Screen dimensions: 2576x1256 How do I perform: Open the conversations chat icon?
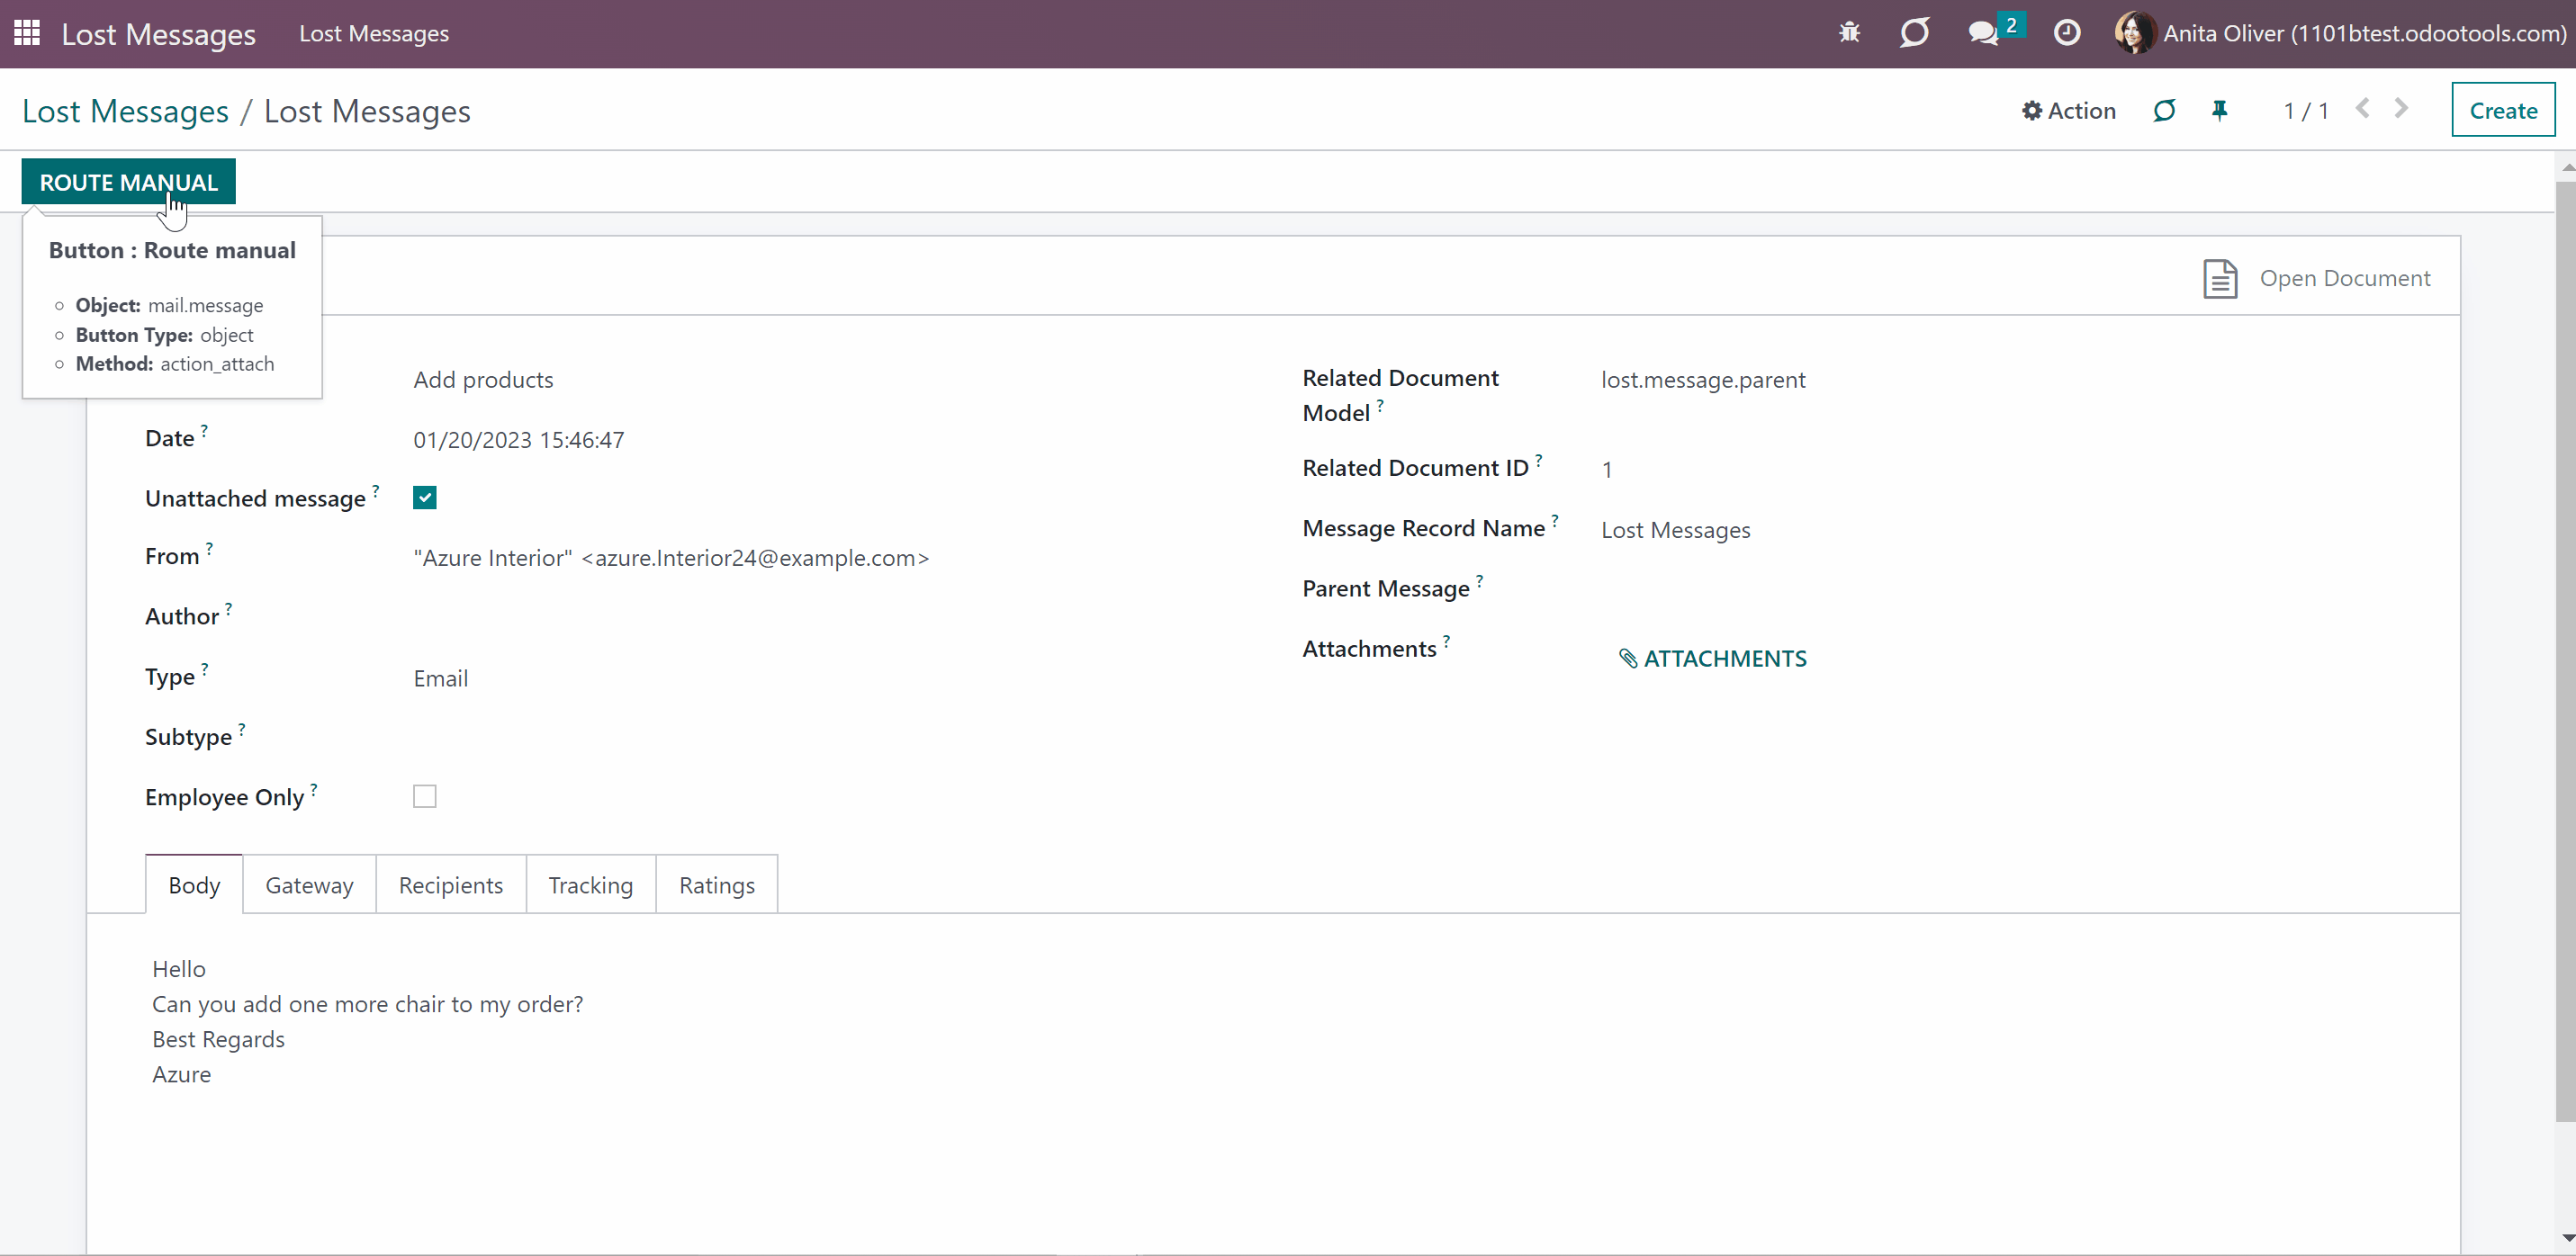[1983, 33]
